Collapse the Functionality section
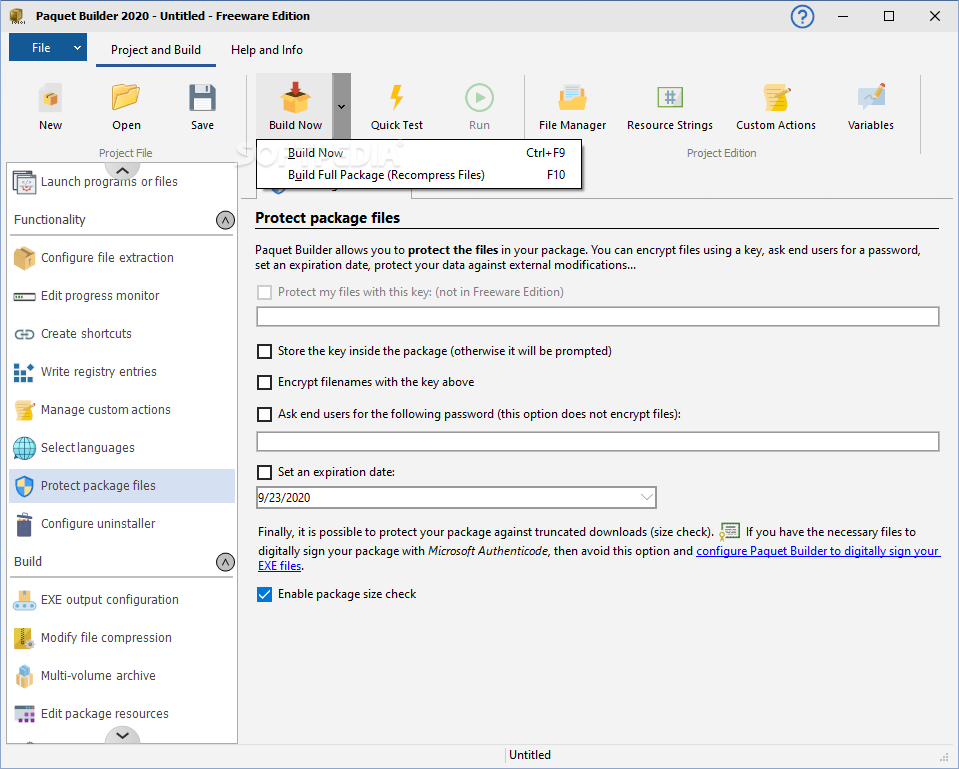This screenshot has height=769, width=959. pos(225,220)
